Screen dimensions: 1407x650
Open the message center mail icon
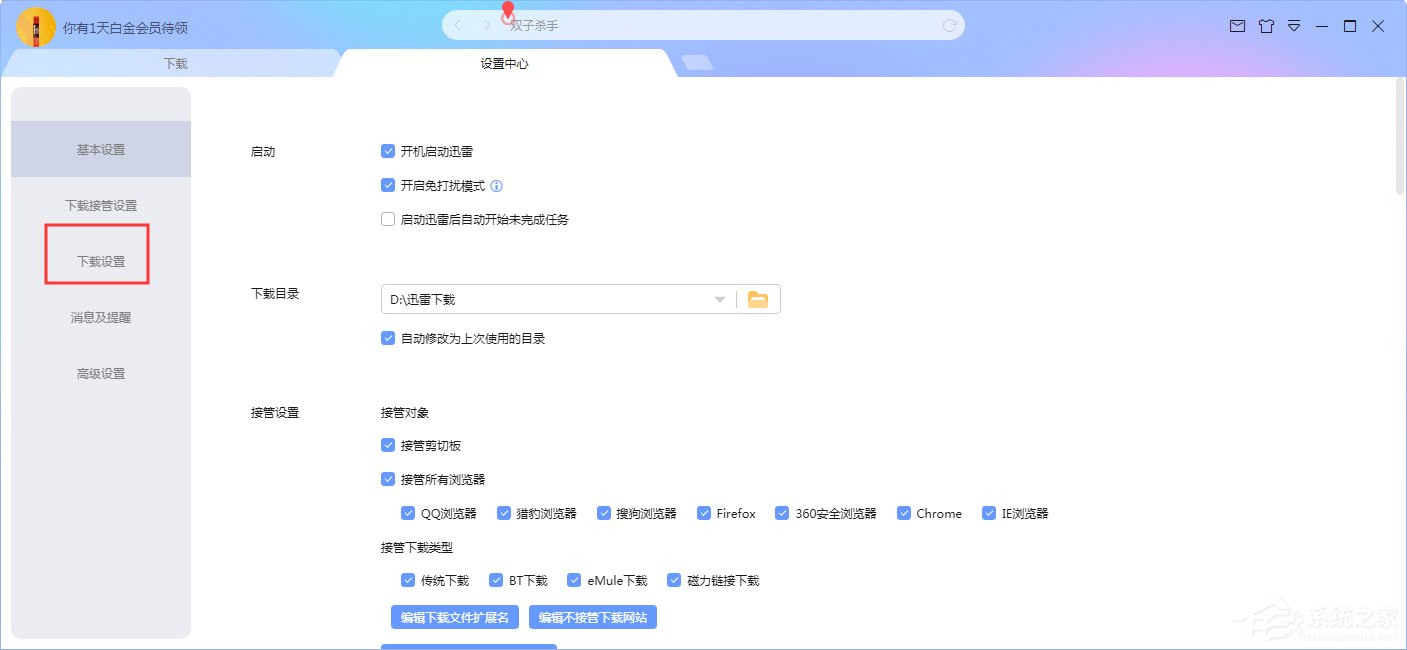1239,26
